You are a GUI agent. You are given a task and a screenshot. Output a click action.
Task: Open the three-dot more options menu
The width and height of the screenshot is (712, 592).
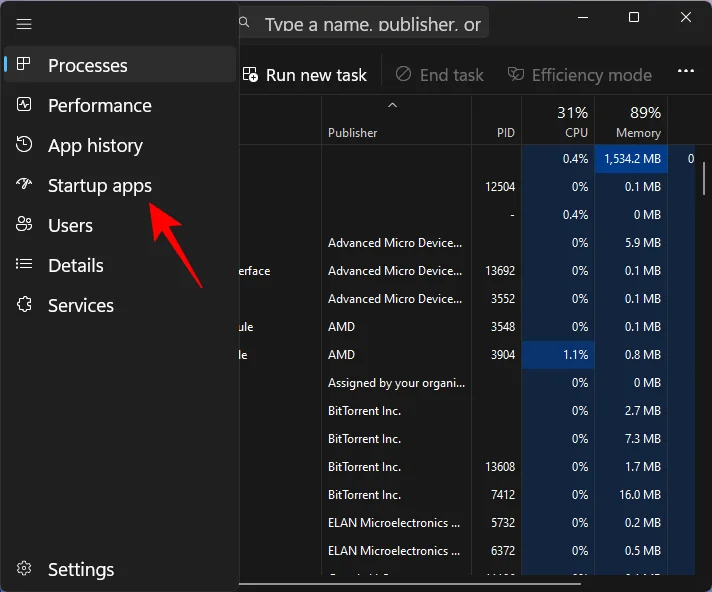click(686, 71)
